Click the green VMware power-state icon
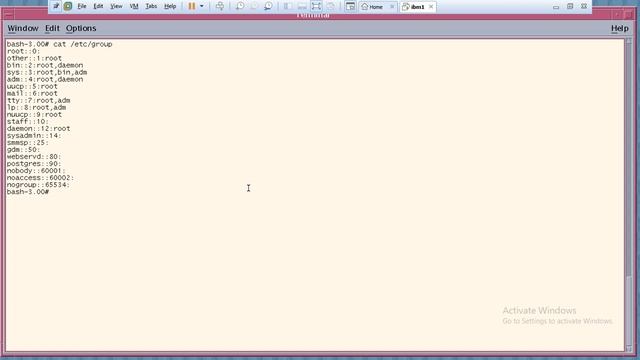The image size is (640, 360). (x=68, y=6)
